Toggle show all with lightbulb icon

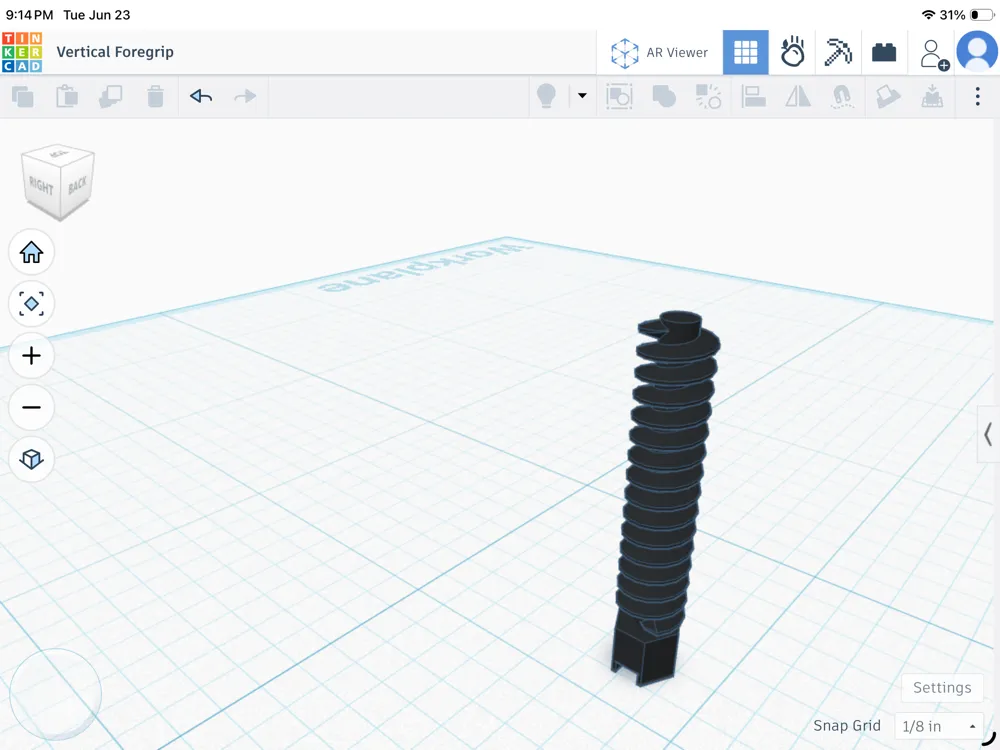click(x=547, y=96)
